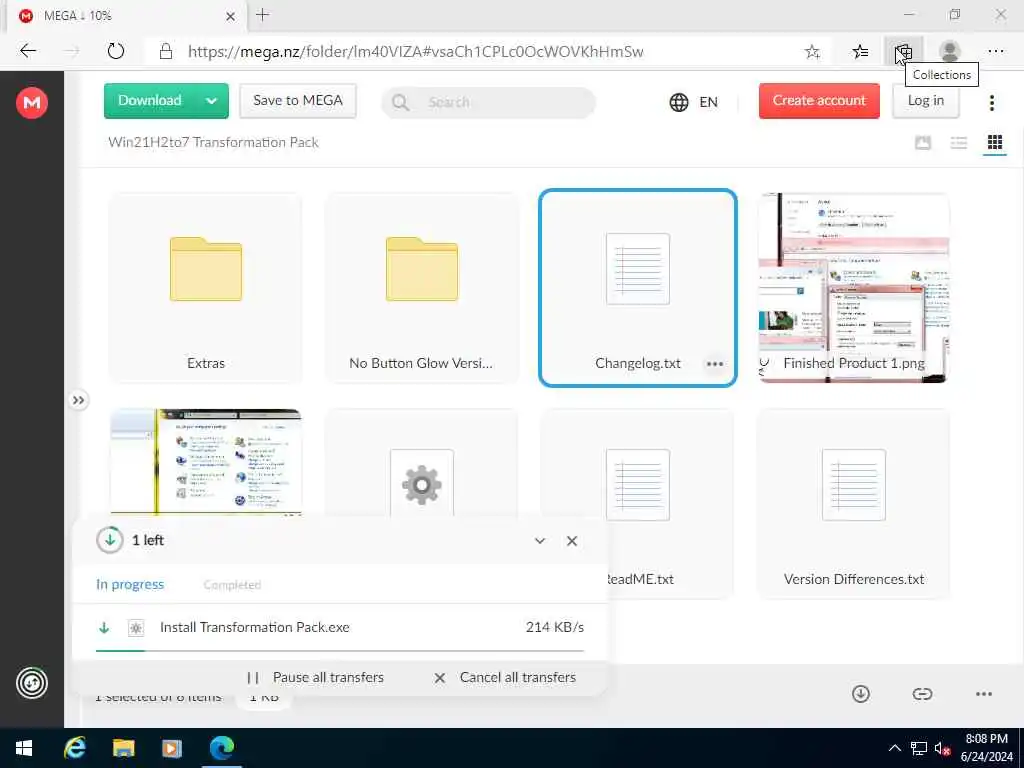Collapse transfers panel with chevron
The width and height of the screenshot is (1024, 768).
pos(539,541)
